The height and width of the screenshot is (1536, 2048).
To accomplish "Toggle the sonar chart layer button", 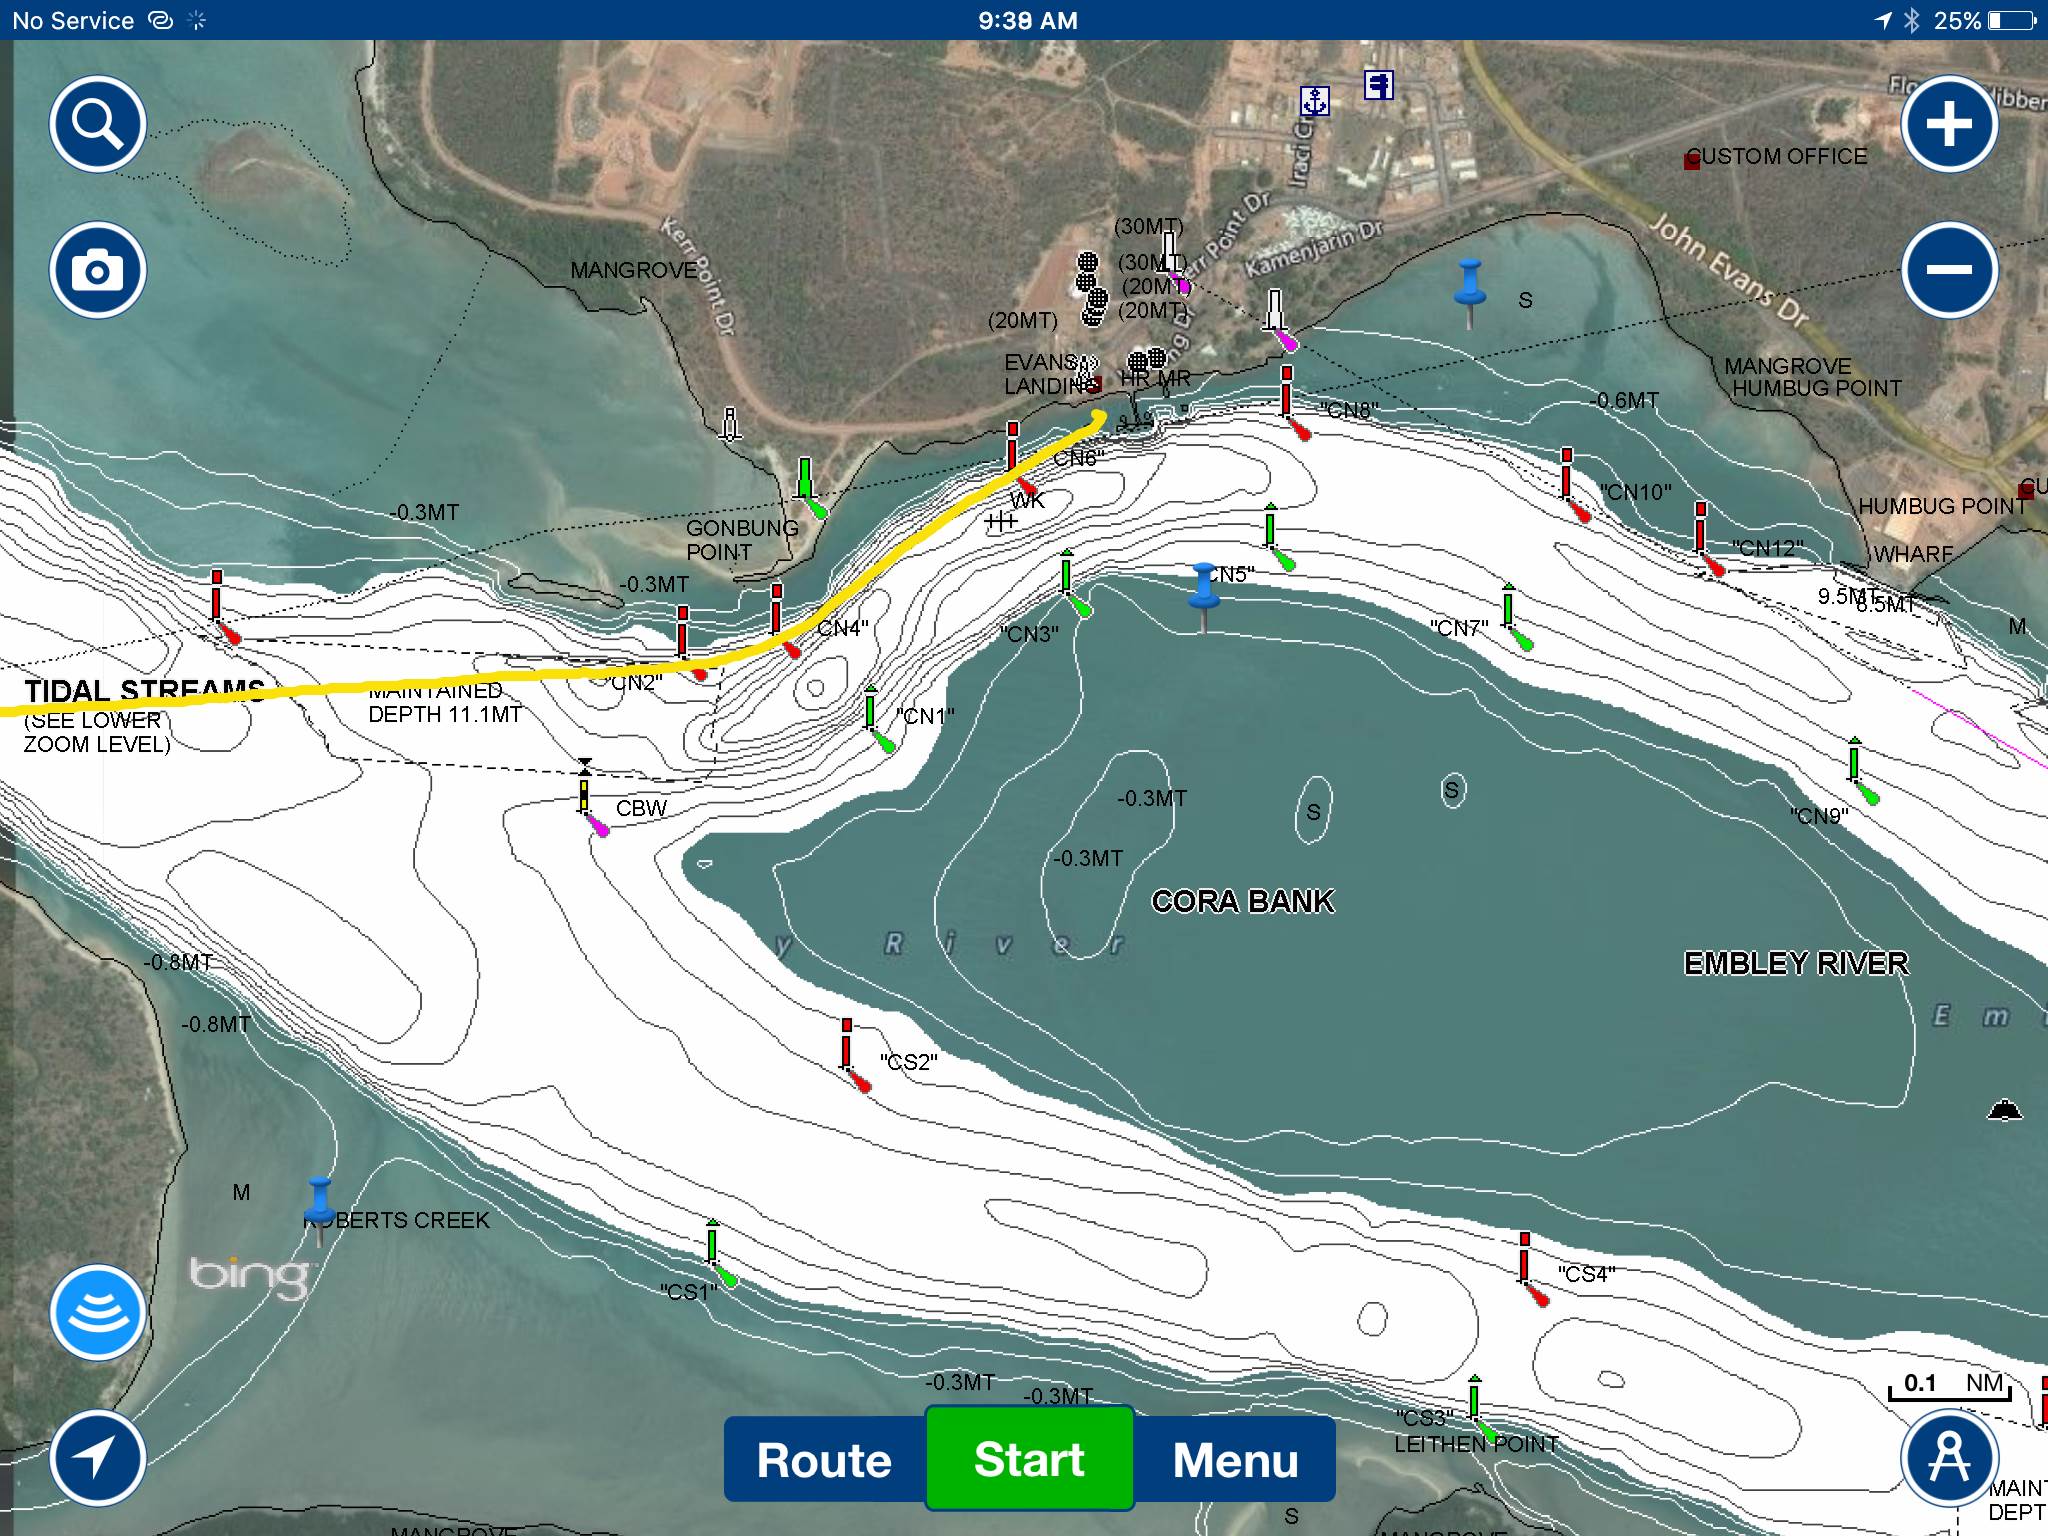I will (98, 1312).
